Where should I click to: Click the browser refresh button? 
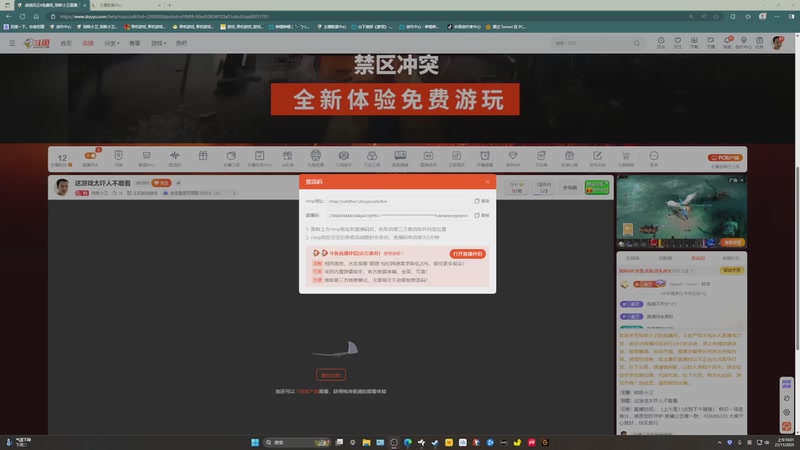[x=22, y=16]
